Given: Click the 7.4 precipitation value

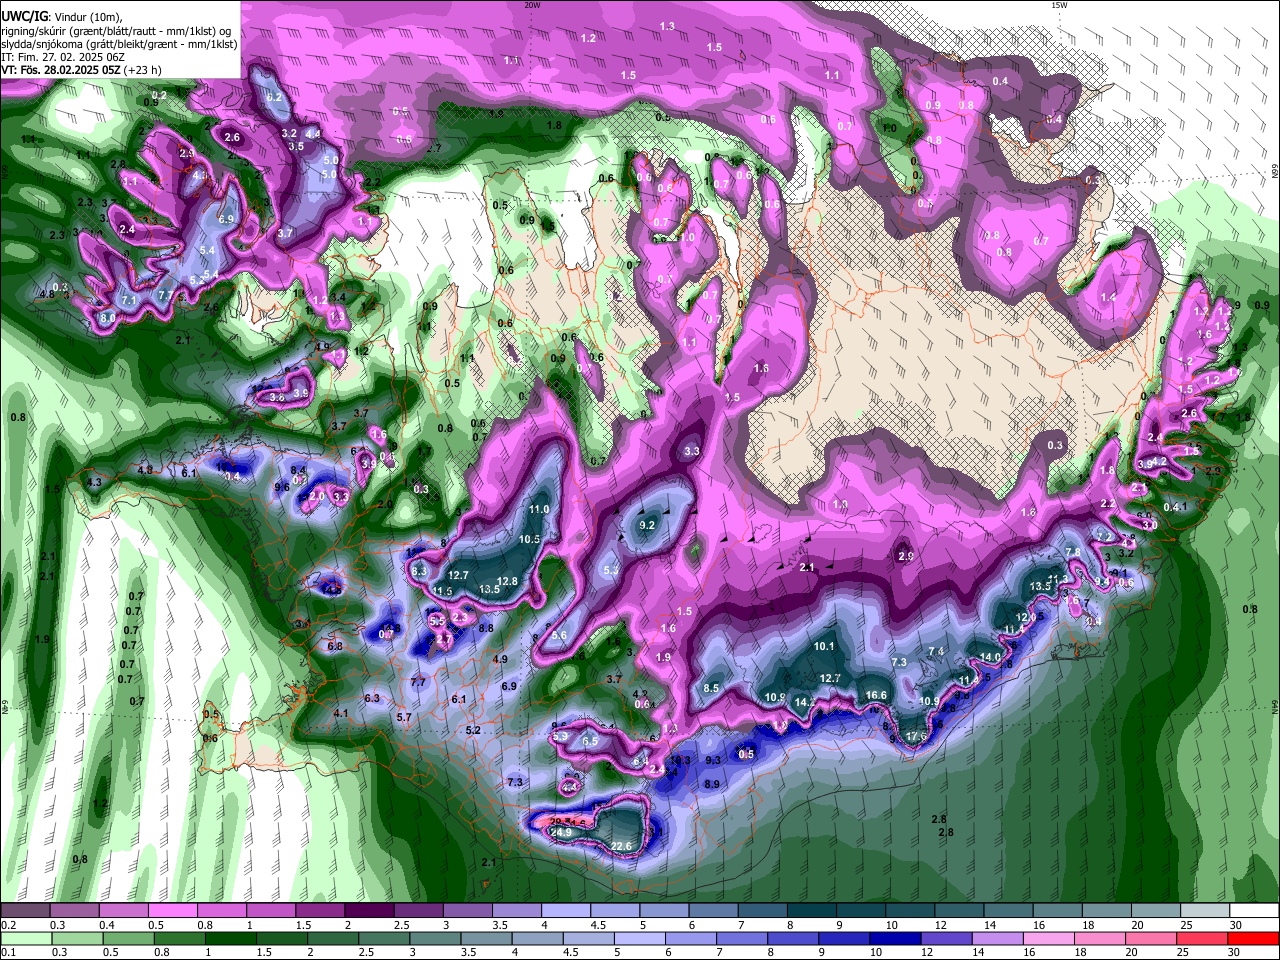Looking at the screenshot, I should [936, 651].
